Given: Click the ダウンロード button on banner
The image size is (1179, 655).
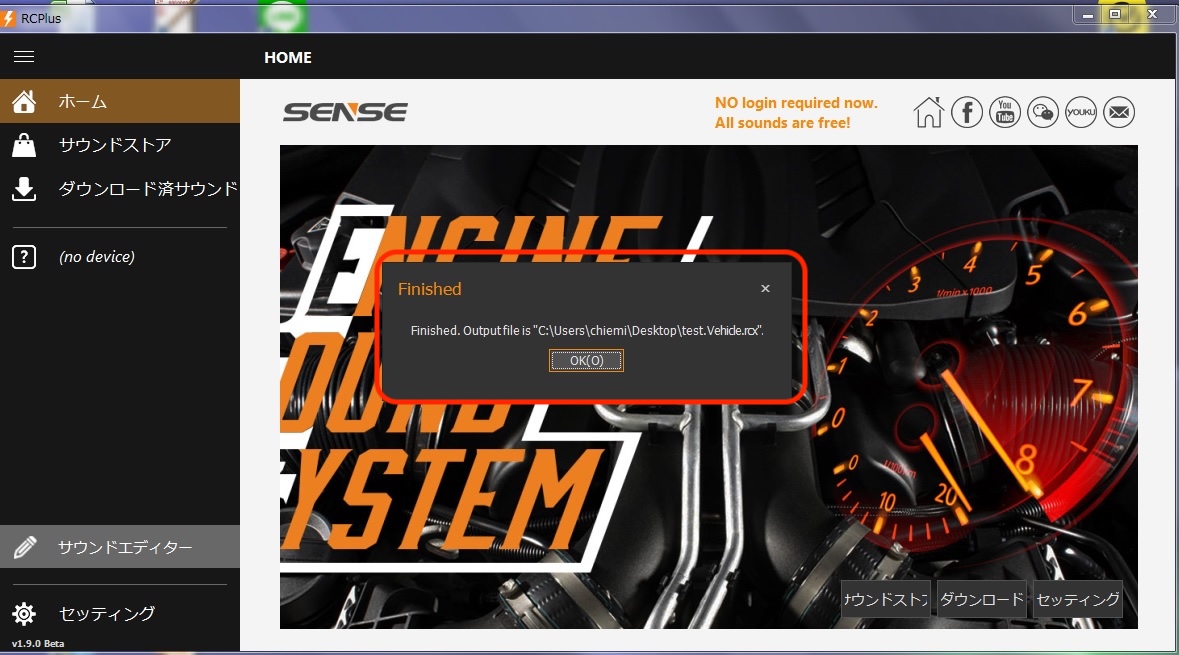Looking at the screenshot, I should pyautogui.click(x=982, y=600).
